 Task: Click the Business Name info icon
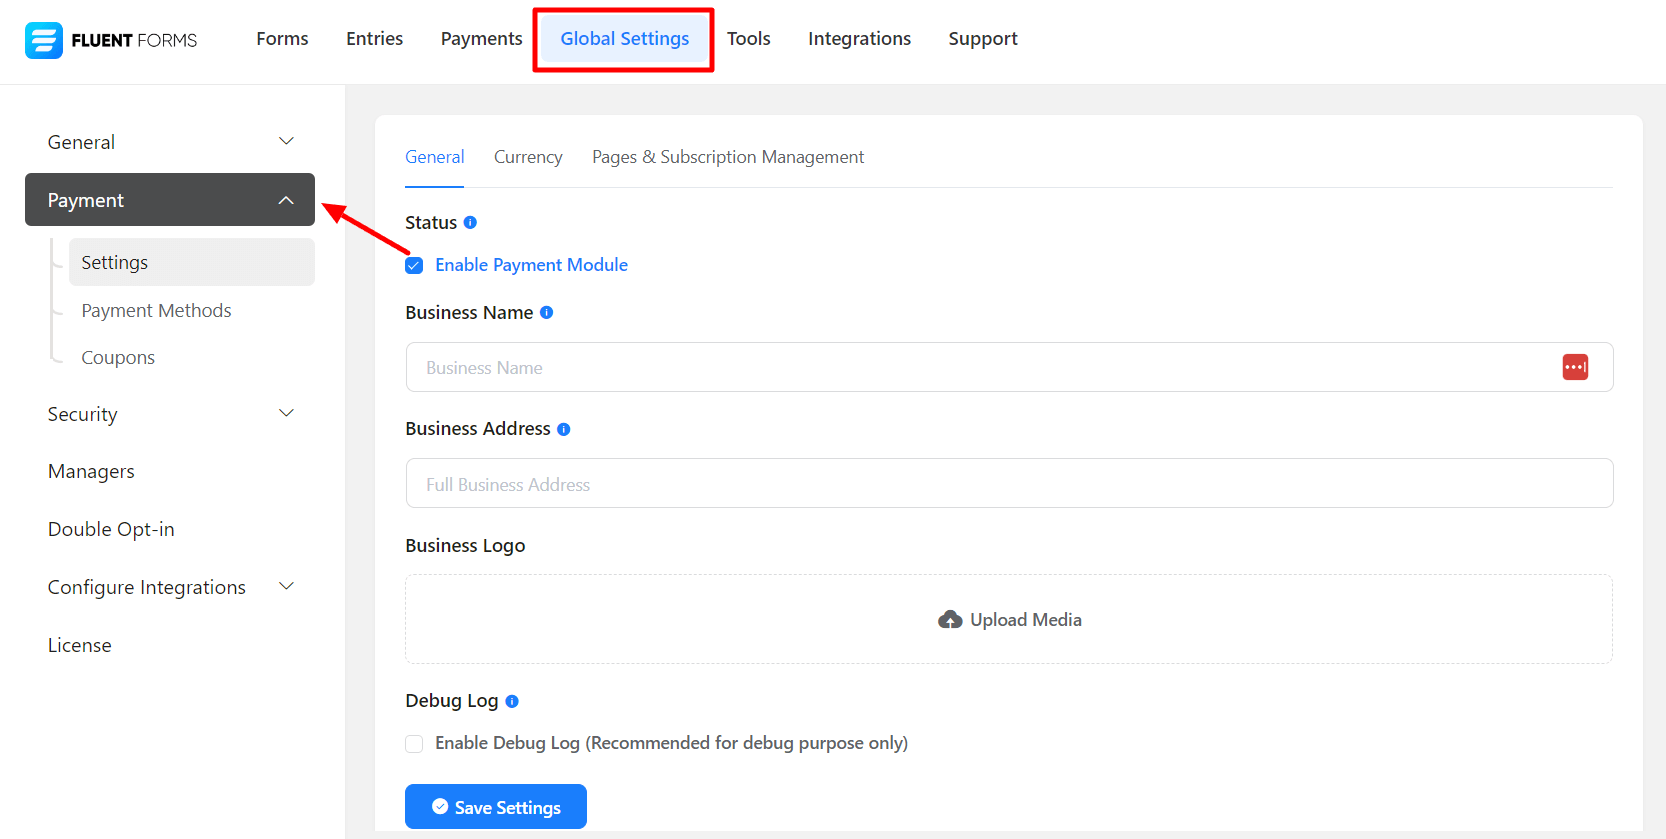[x=546, y=313]
